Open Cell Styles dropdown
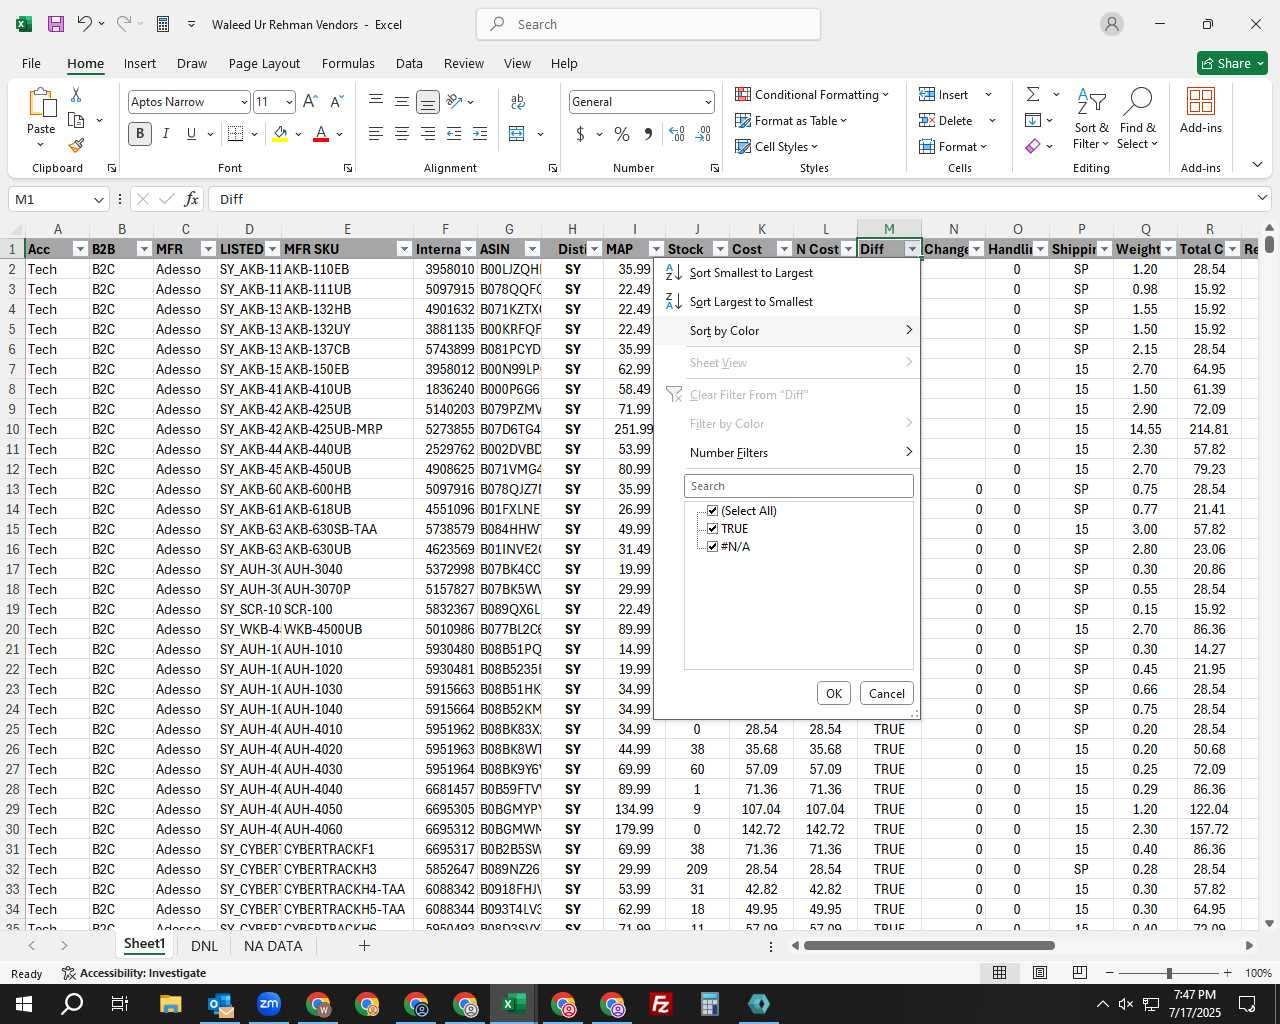This screenshot has width=1280, height=1024. point(777,146)
